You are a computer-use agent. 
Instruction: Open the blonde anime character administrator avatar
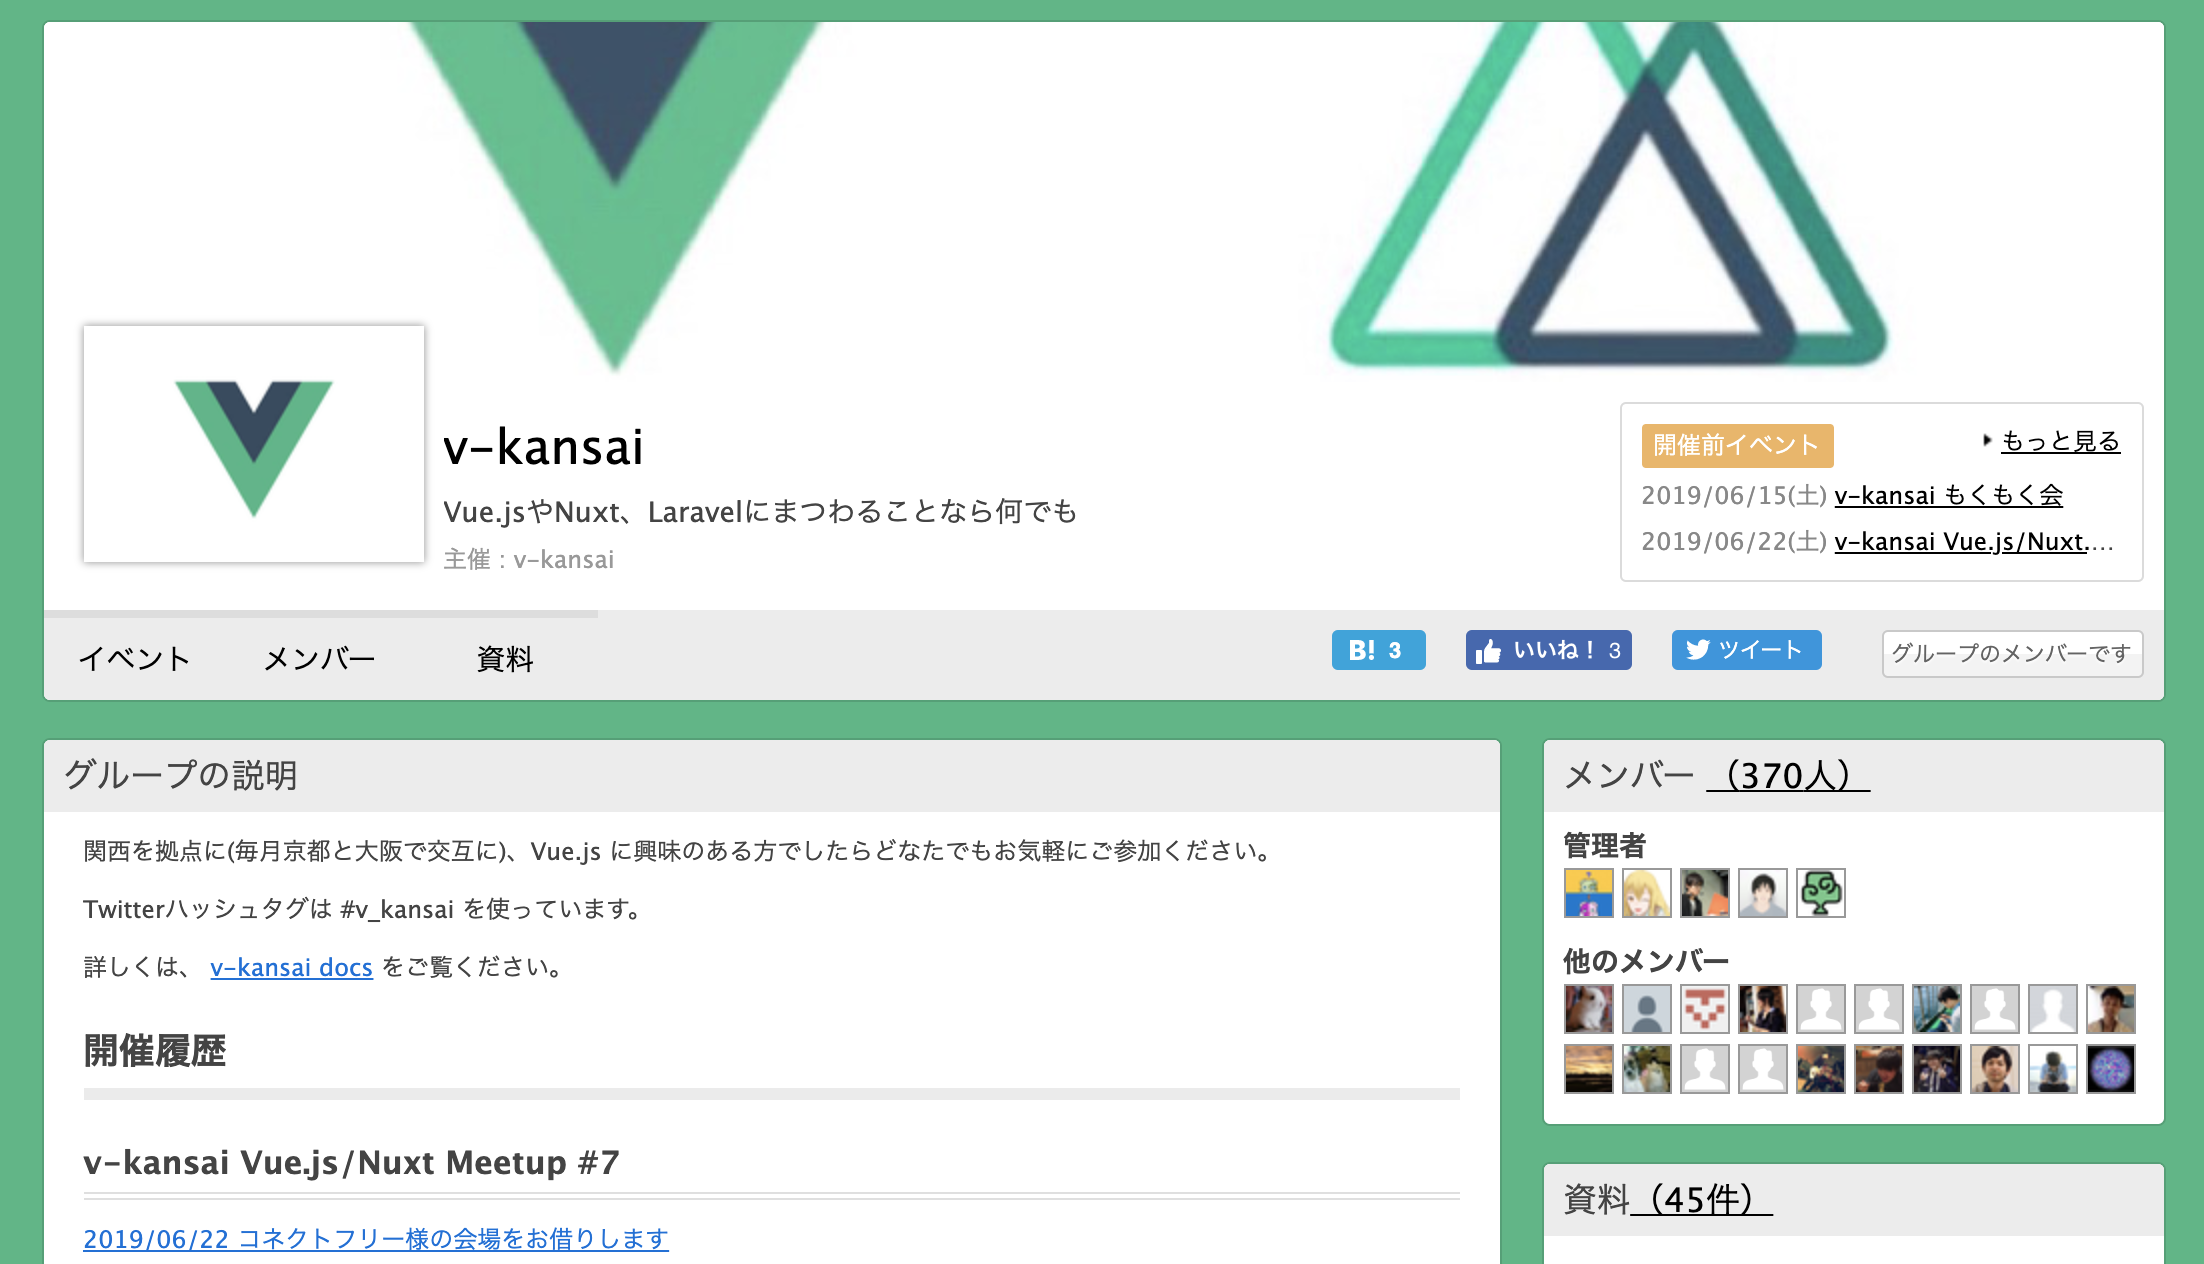point(1646,893)
